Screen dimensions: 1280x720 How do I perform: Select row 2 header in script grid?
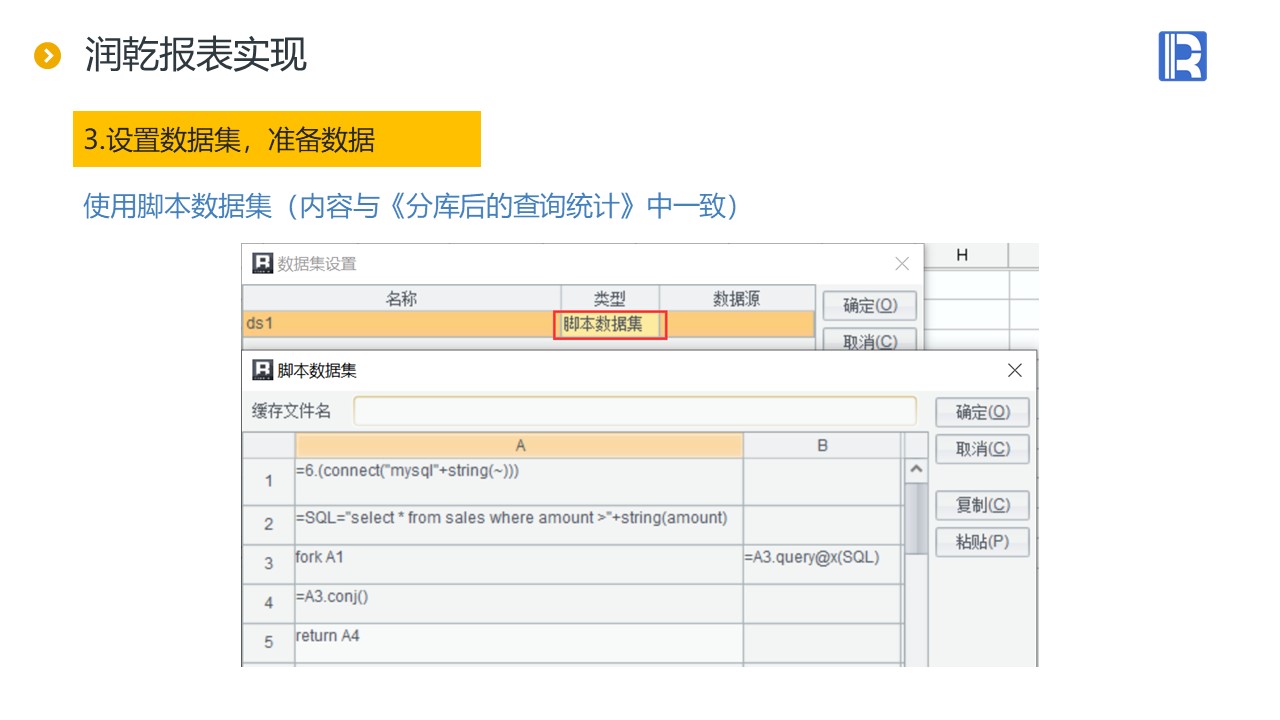(268, 525)
